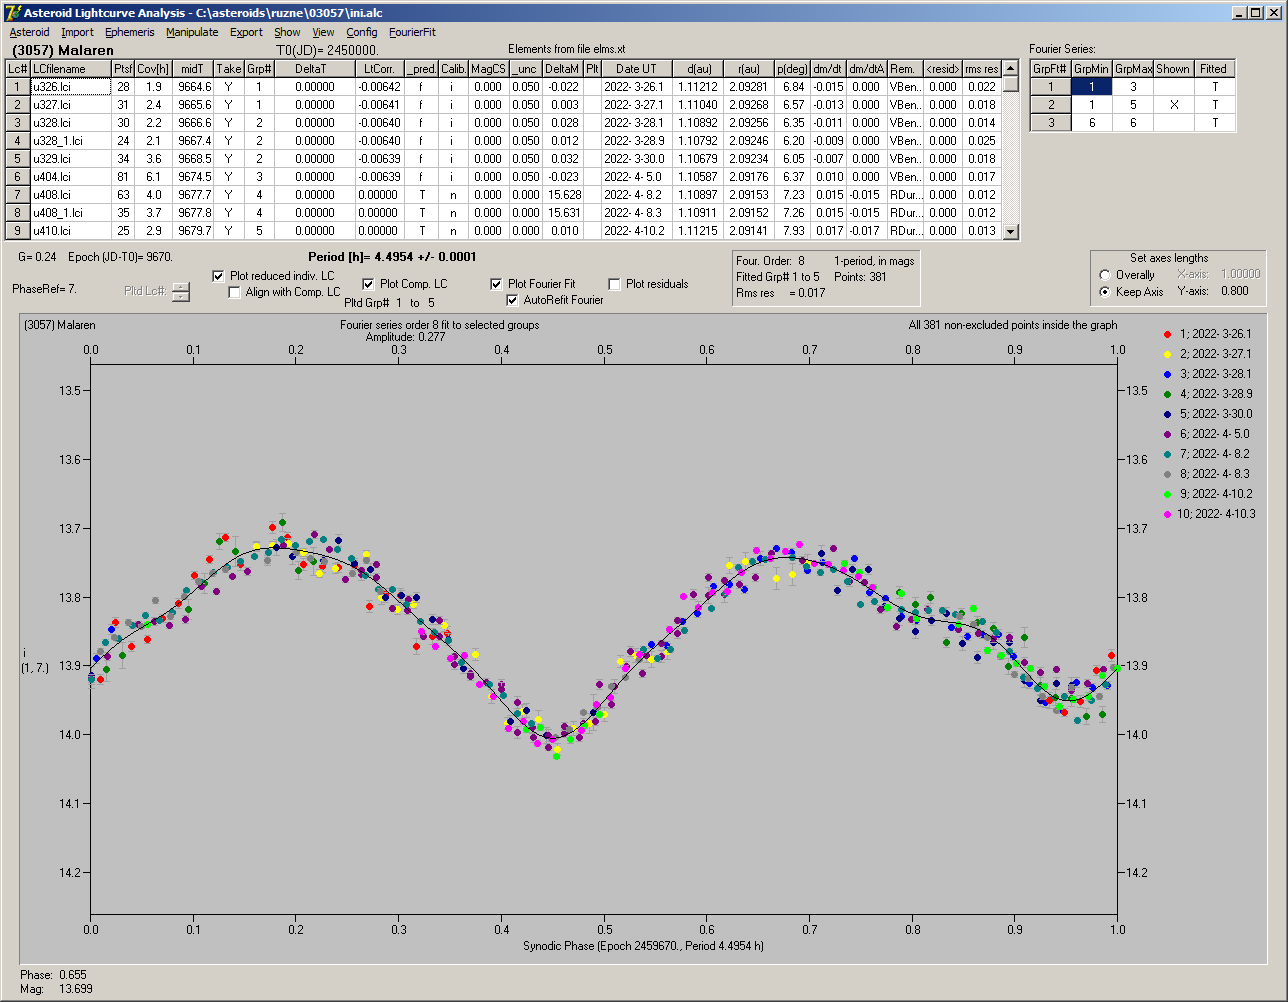Click date 2022- 4- 8.3 in row 8
The height and width of the screenshot is (1002, 1288).
pyautogui.click(x=636, y=213)
